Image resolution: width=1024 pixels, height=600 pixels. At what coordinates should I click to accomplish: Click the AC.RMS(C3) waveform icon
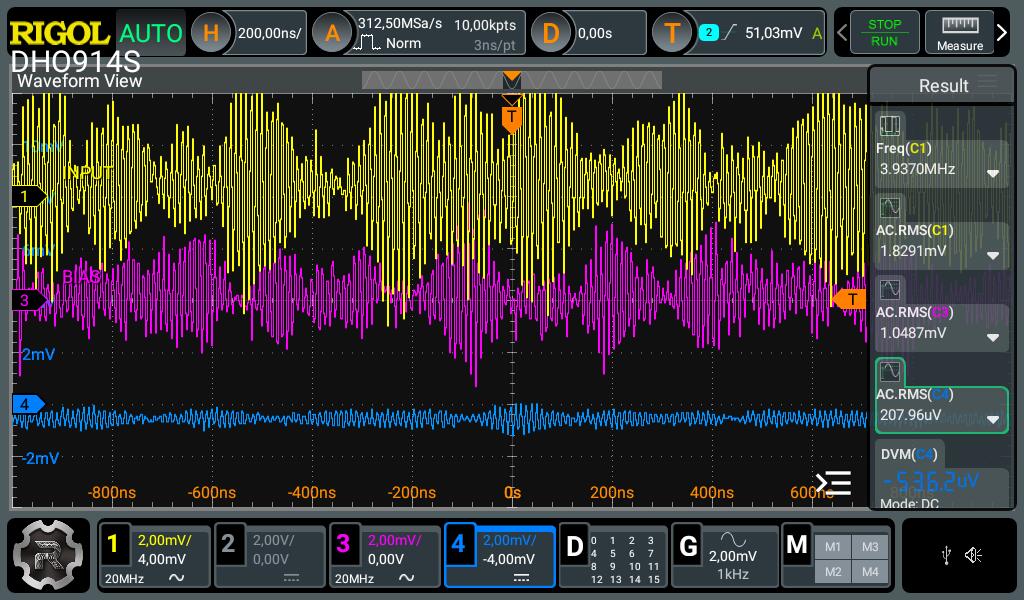tap(889, 289)
